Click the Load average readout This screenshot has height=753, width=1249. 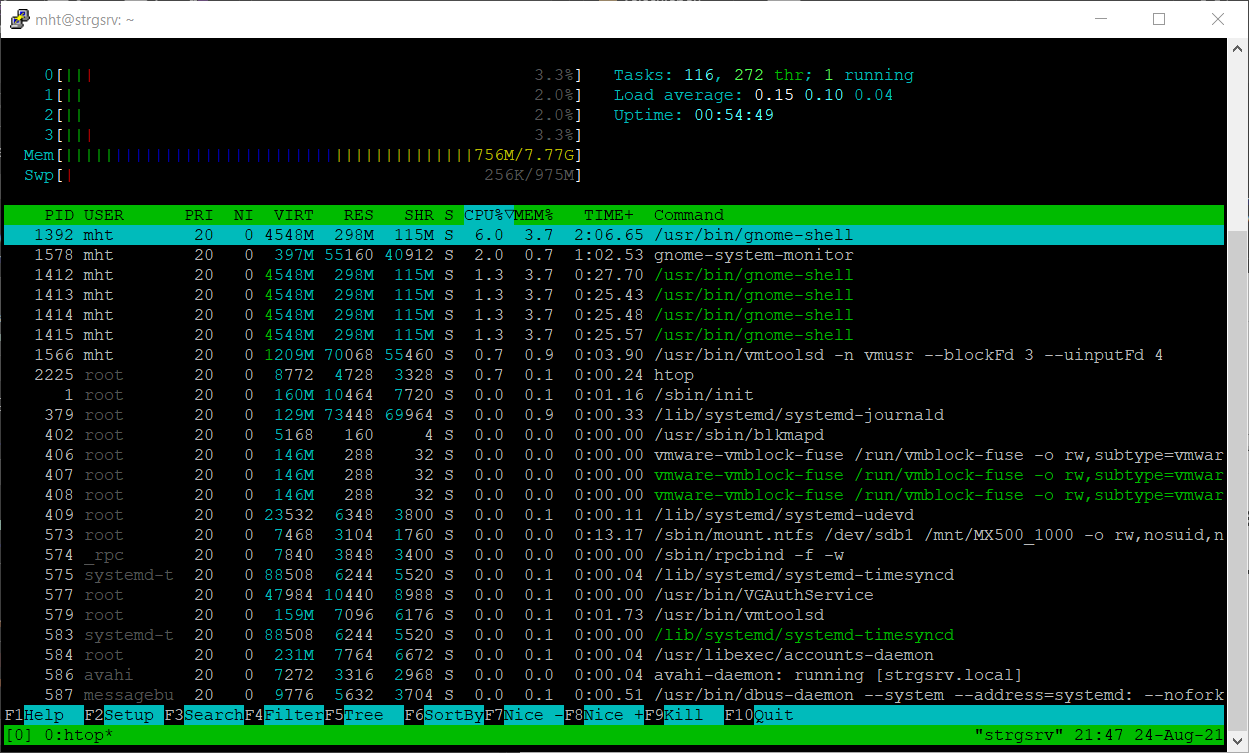click(x=754, y=95)
